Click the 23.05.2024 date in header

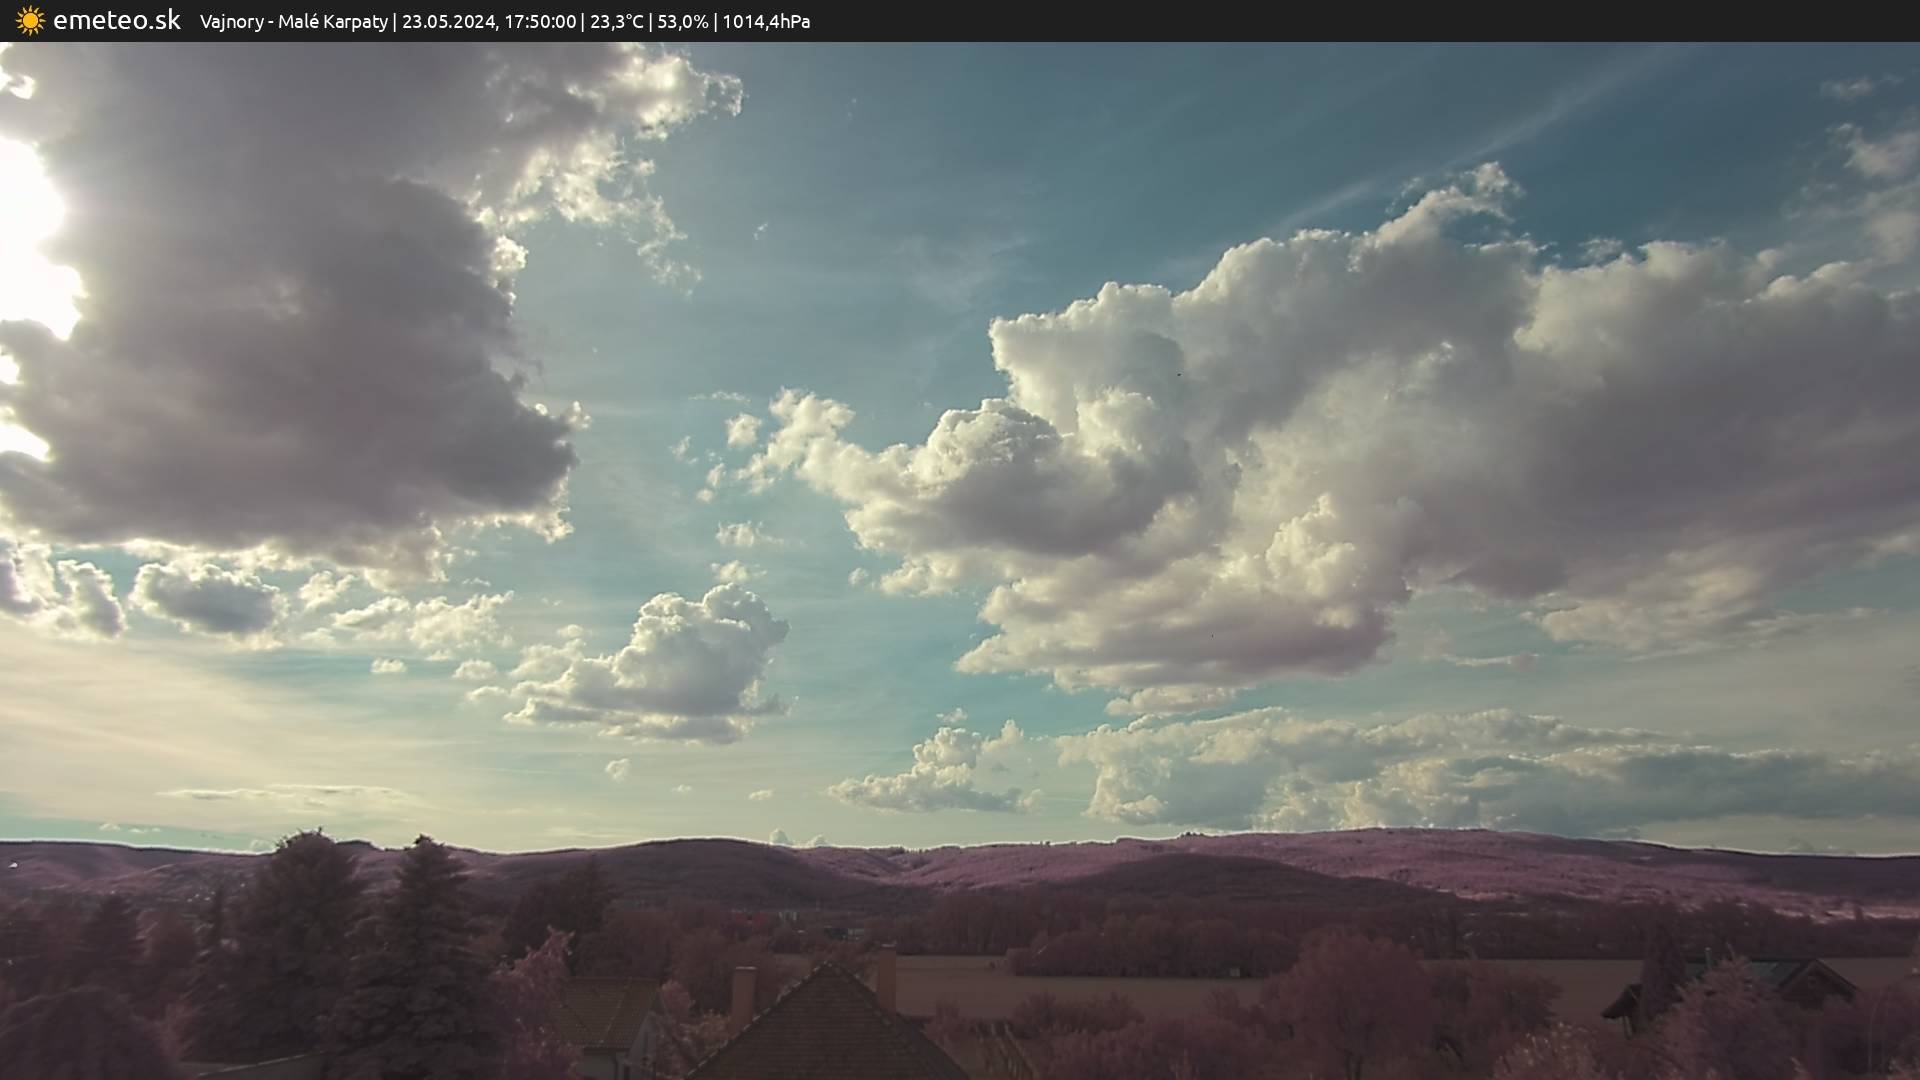[448, 21]
